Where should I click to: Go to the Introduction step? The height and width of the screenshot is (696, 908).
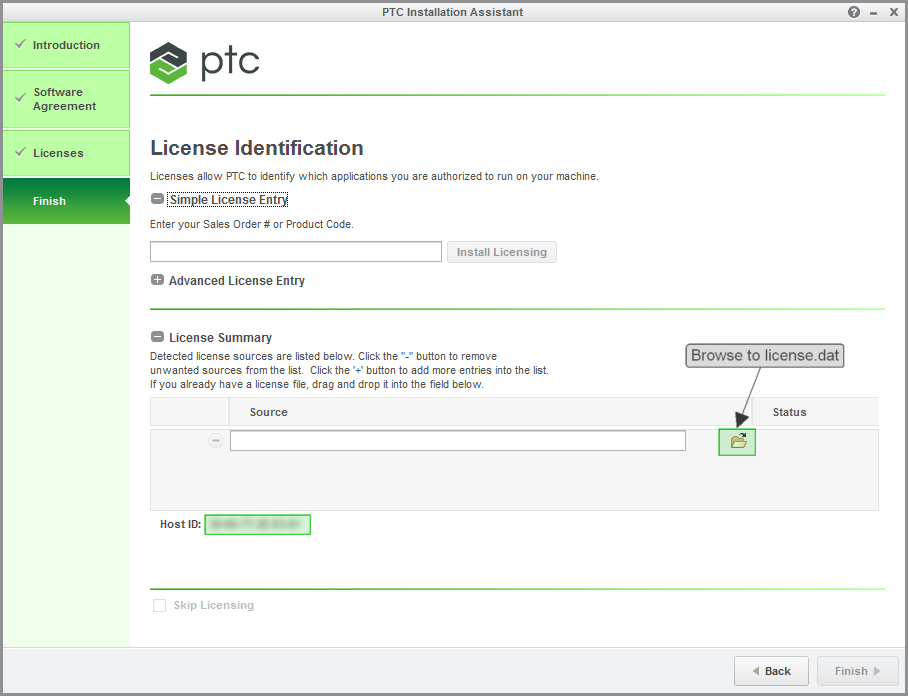pyautogui.click(x=66, y=45)
